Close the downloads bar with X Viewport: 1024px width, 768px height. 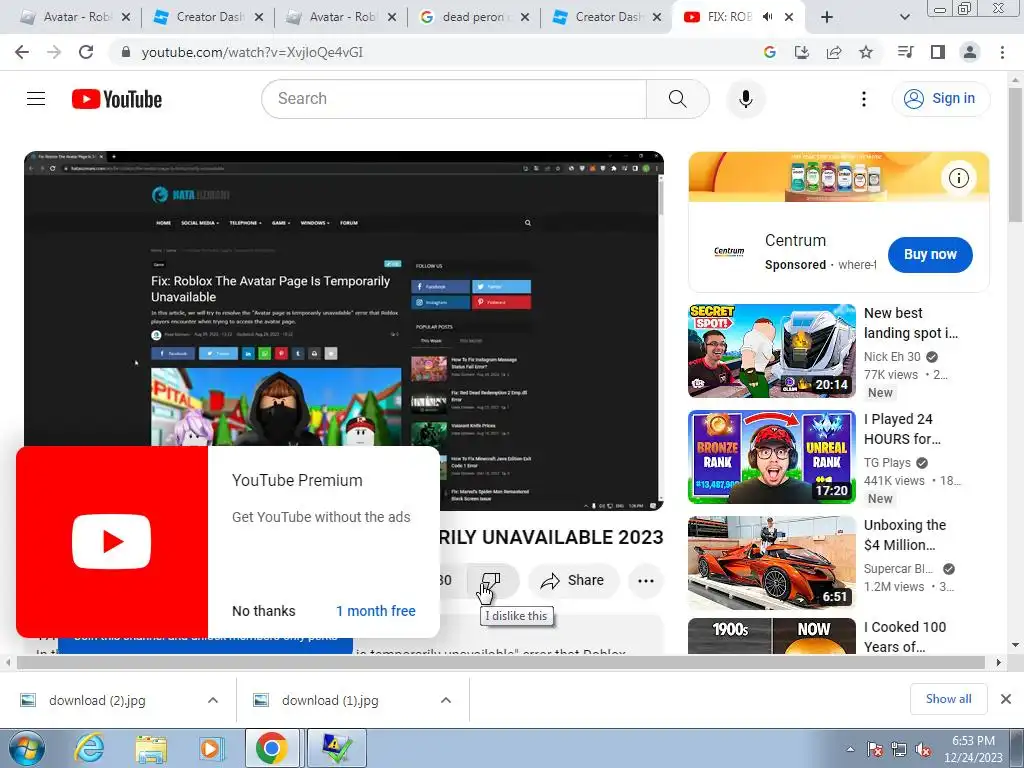[x=1006, y=699]
